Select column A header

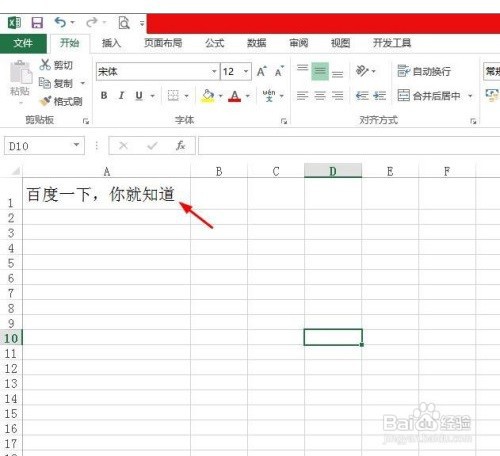pos(106,171)
